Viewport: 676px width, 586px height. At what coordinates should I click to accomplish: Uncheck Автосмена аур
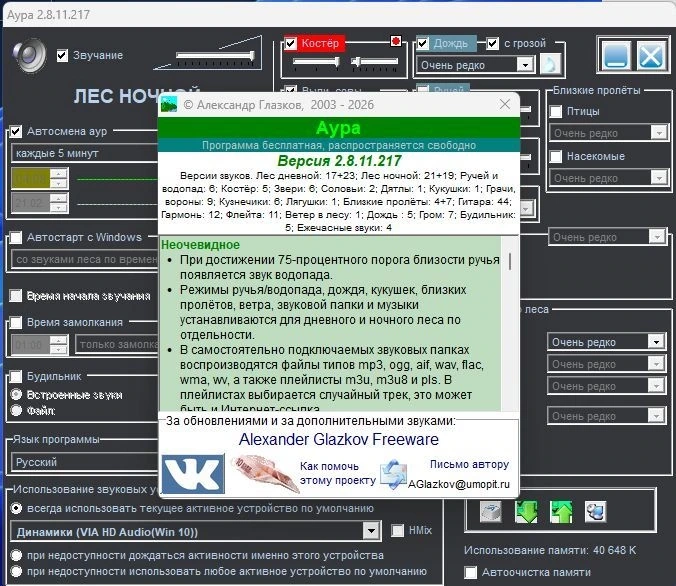(16, 132)
